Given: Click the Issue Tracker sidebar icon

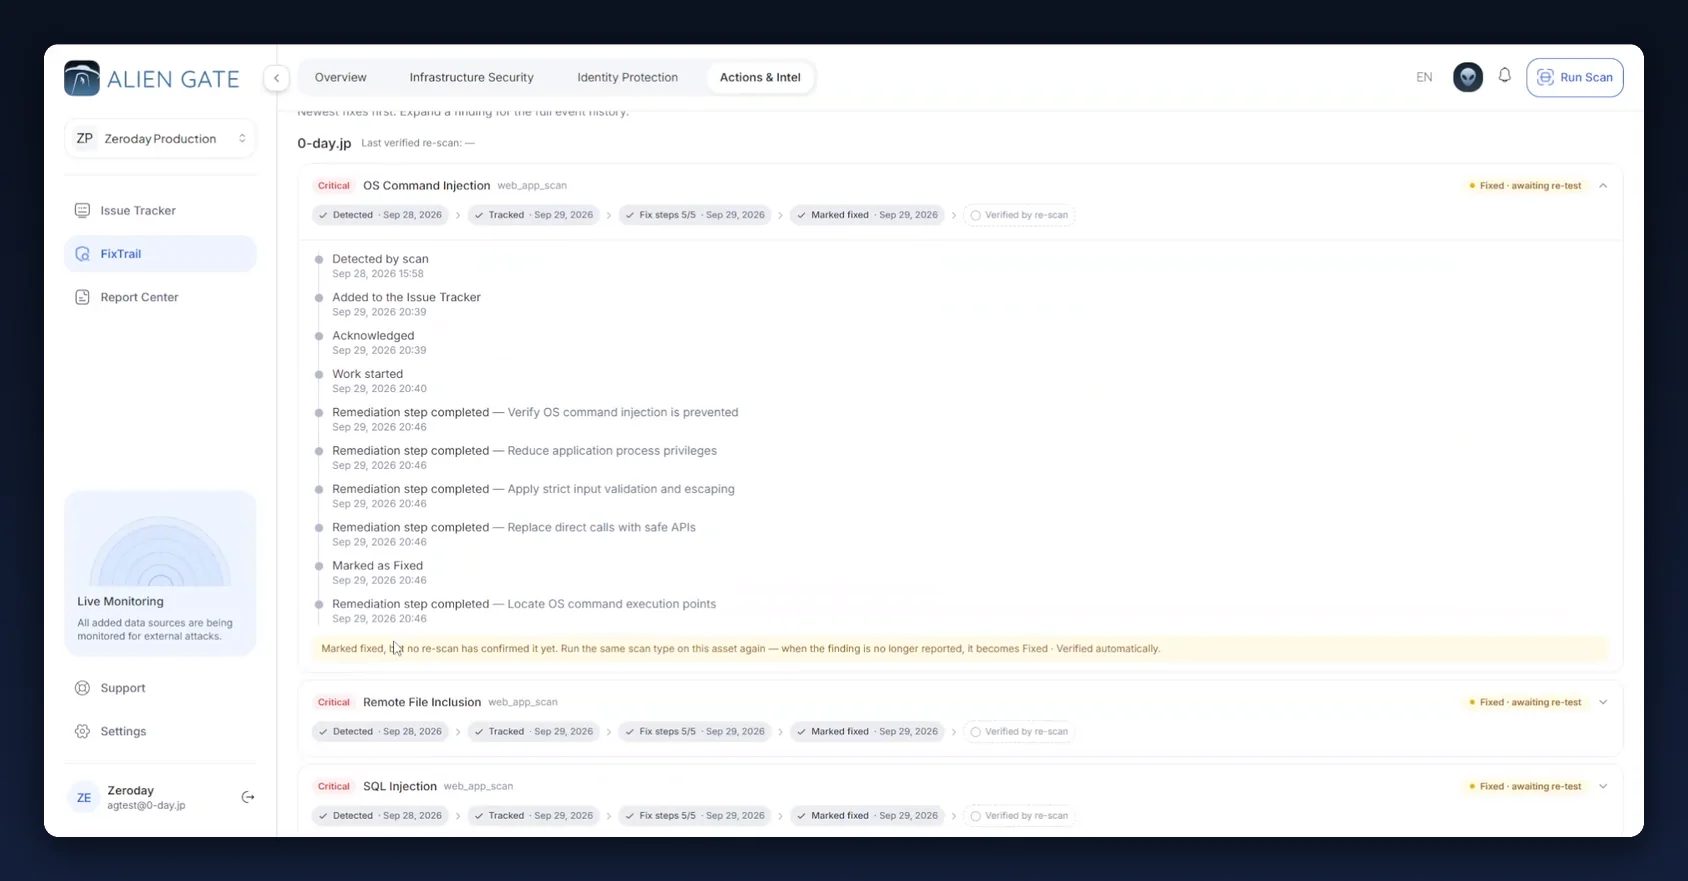Looking at the screenshot, I should 82,210.
